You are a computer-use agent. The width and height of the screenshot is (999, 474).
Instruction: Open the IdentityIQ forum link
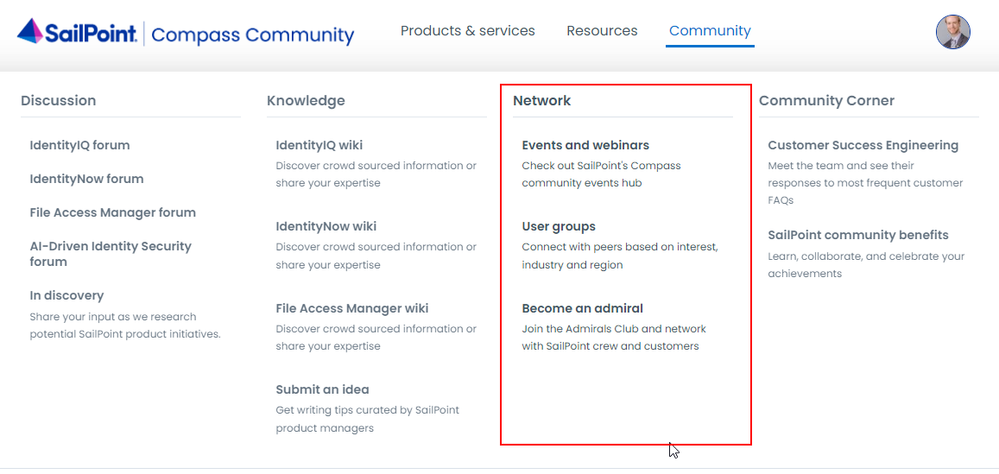[x=80, y=145]
